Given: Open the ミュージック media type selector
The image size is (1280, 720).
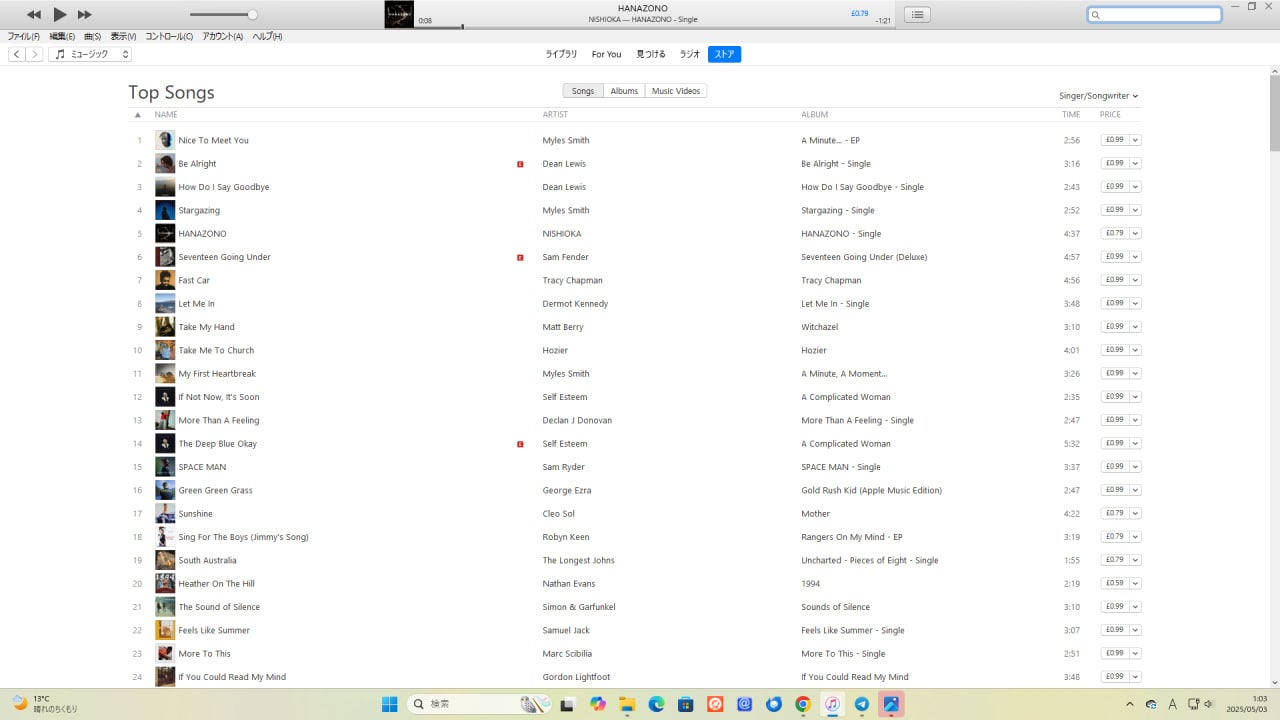Looking at the screenshot, I should tap(90, 54).
